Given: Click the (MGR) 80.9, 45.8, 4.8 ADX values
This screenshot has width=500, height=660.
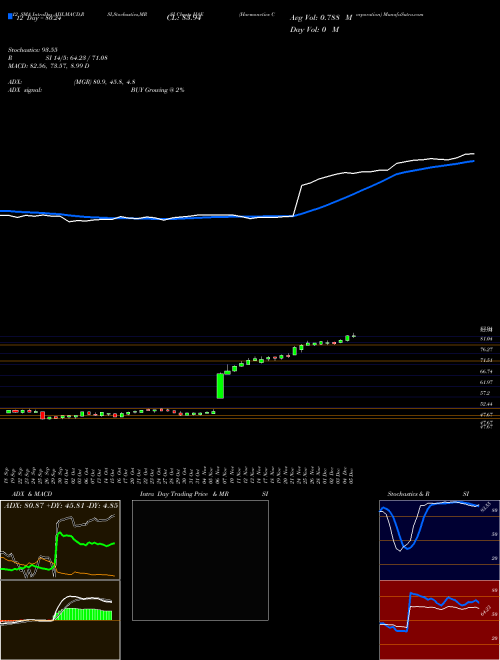Looking at the screenshot, I should coord(104,82).
